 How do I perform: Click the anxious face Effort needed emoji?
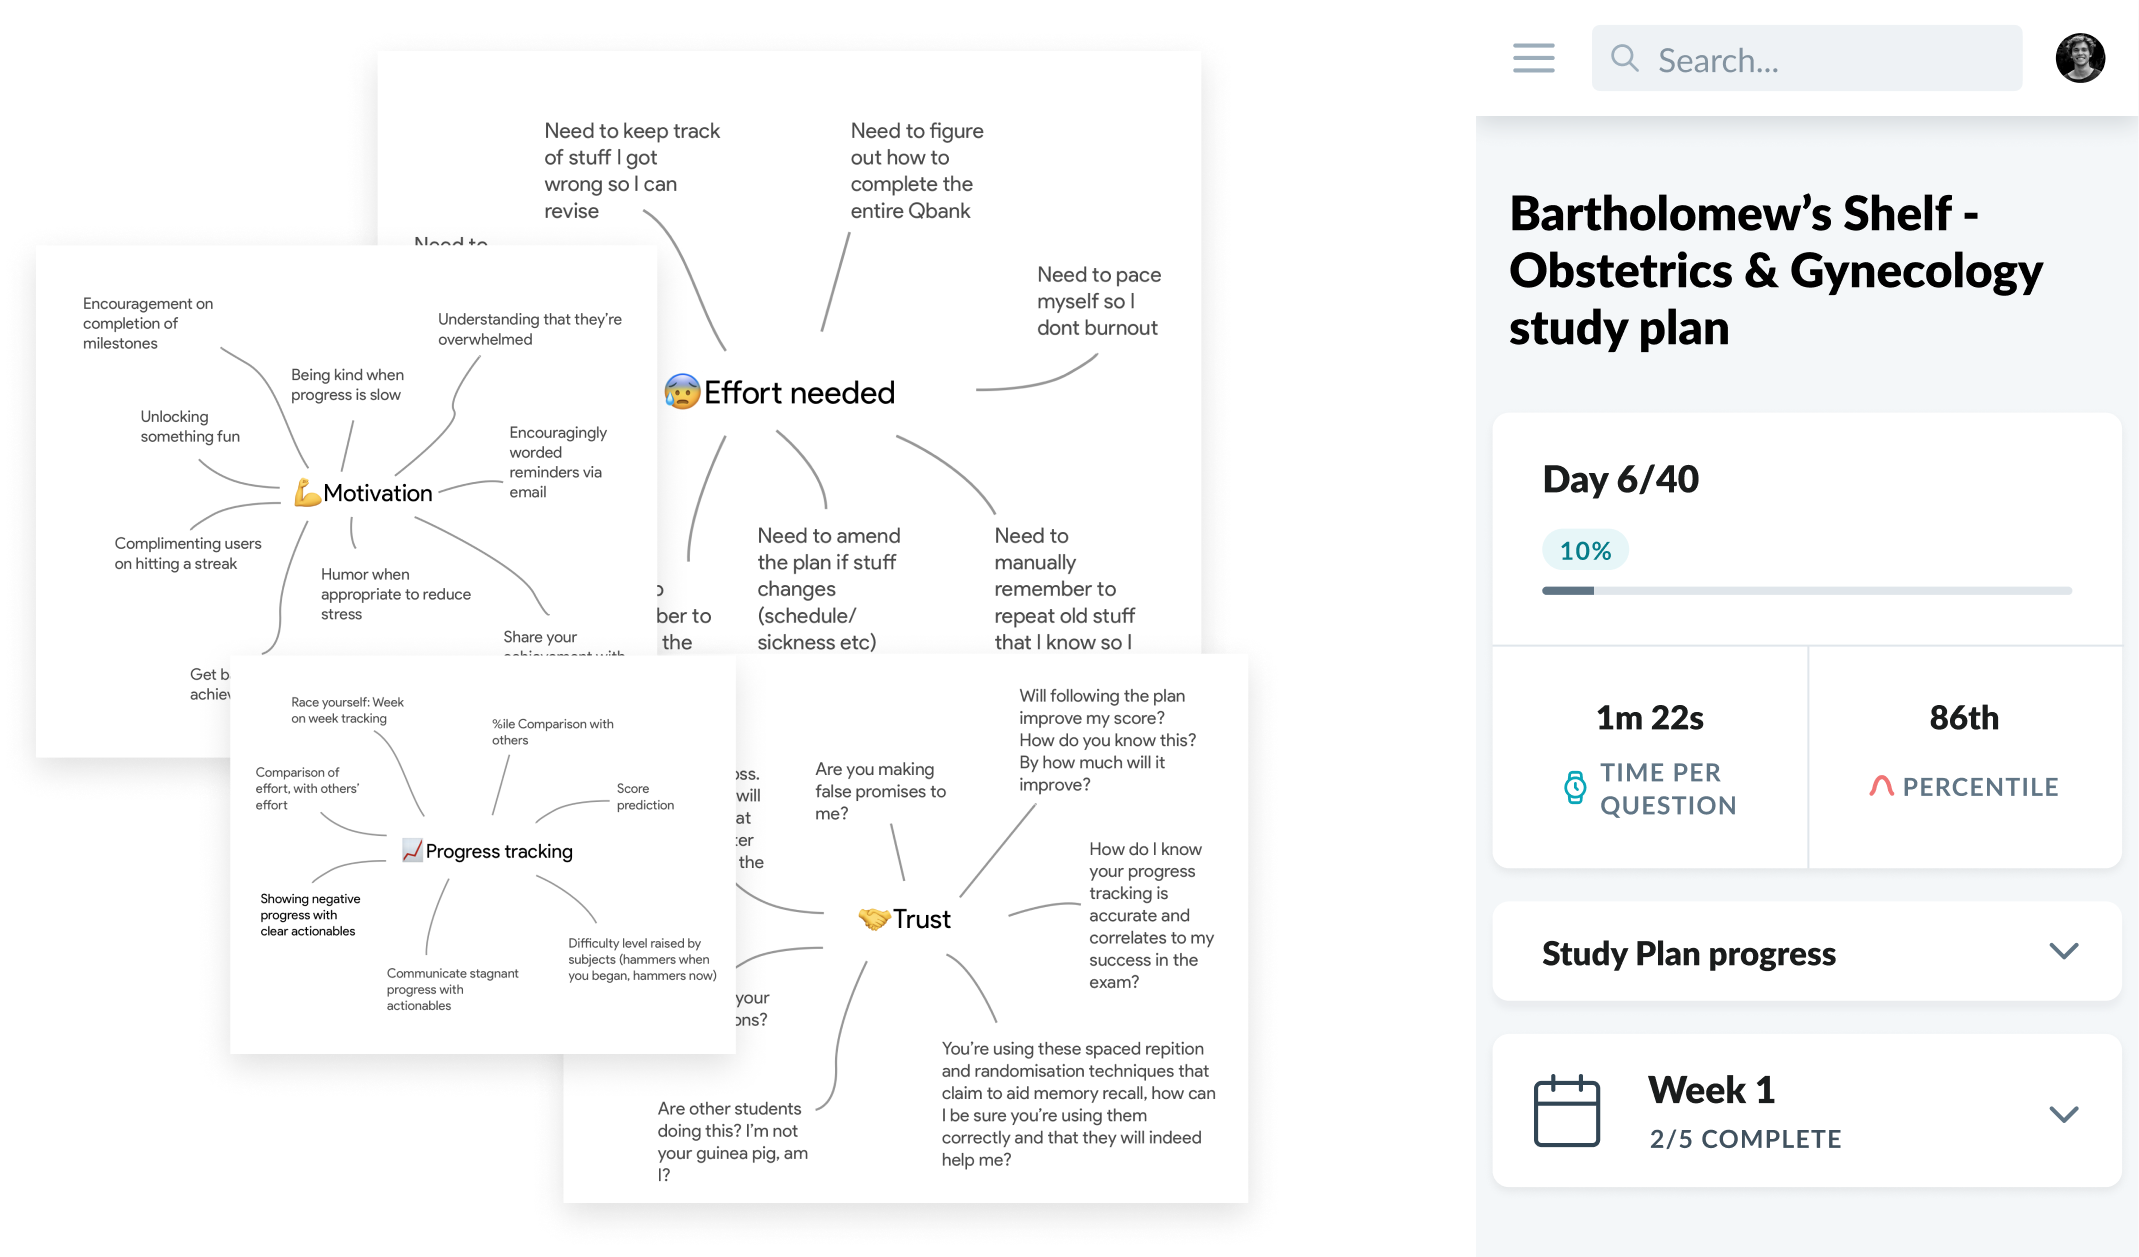[682, 392]
